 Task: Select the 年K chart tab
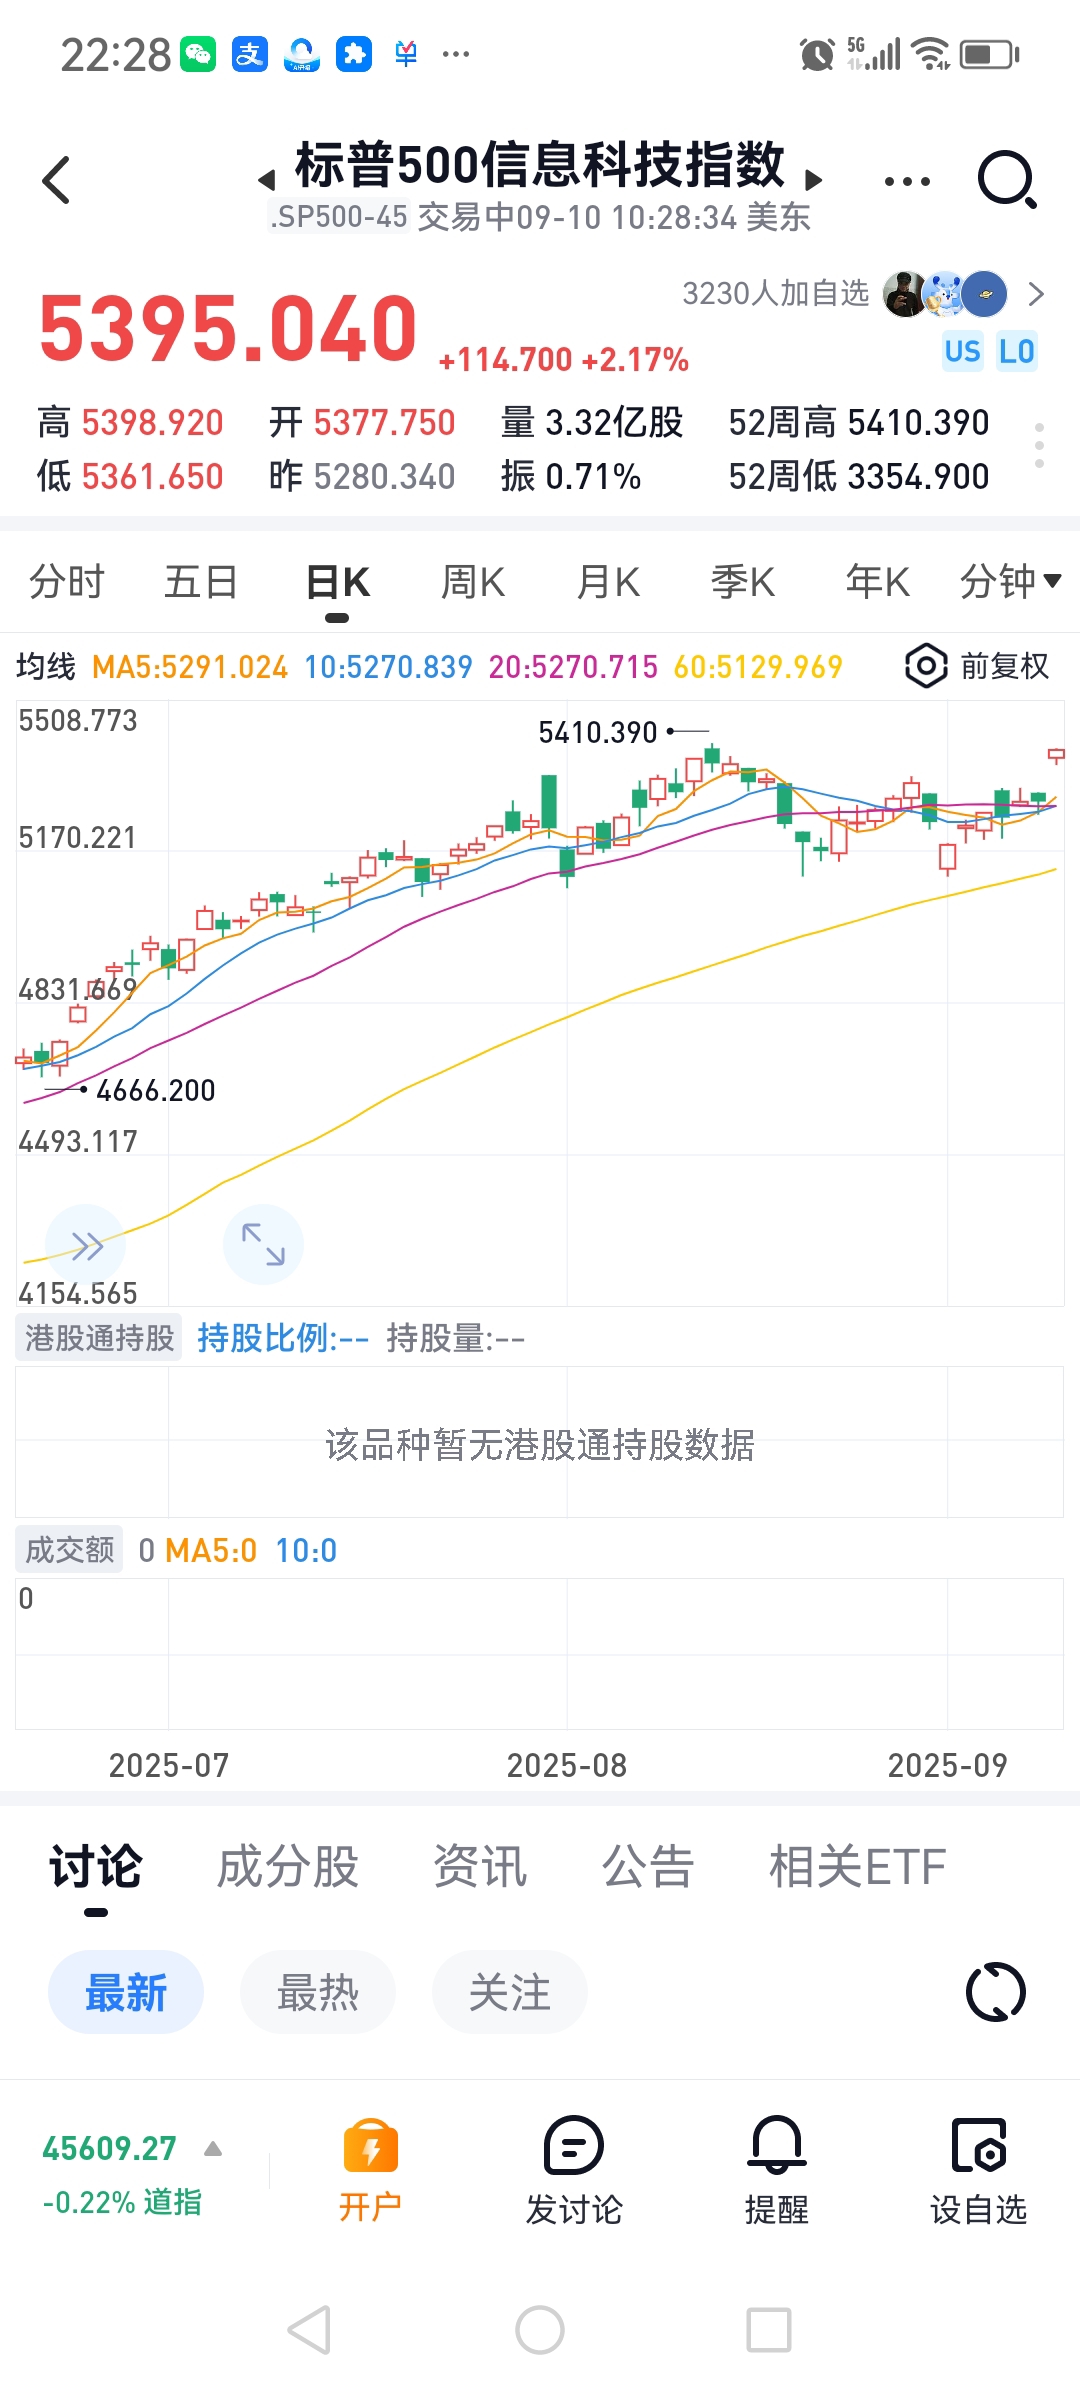[878, 581]
